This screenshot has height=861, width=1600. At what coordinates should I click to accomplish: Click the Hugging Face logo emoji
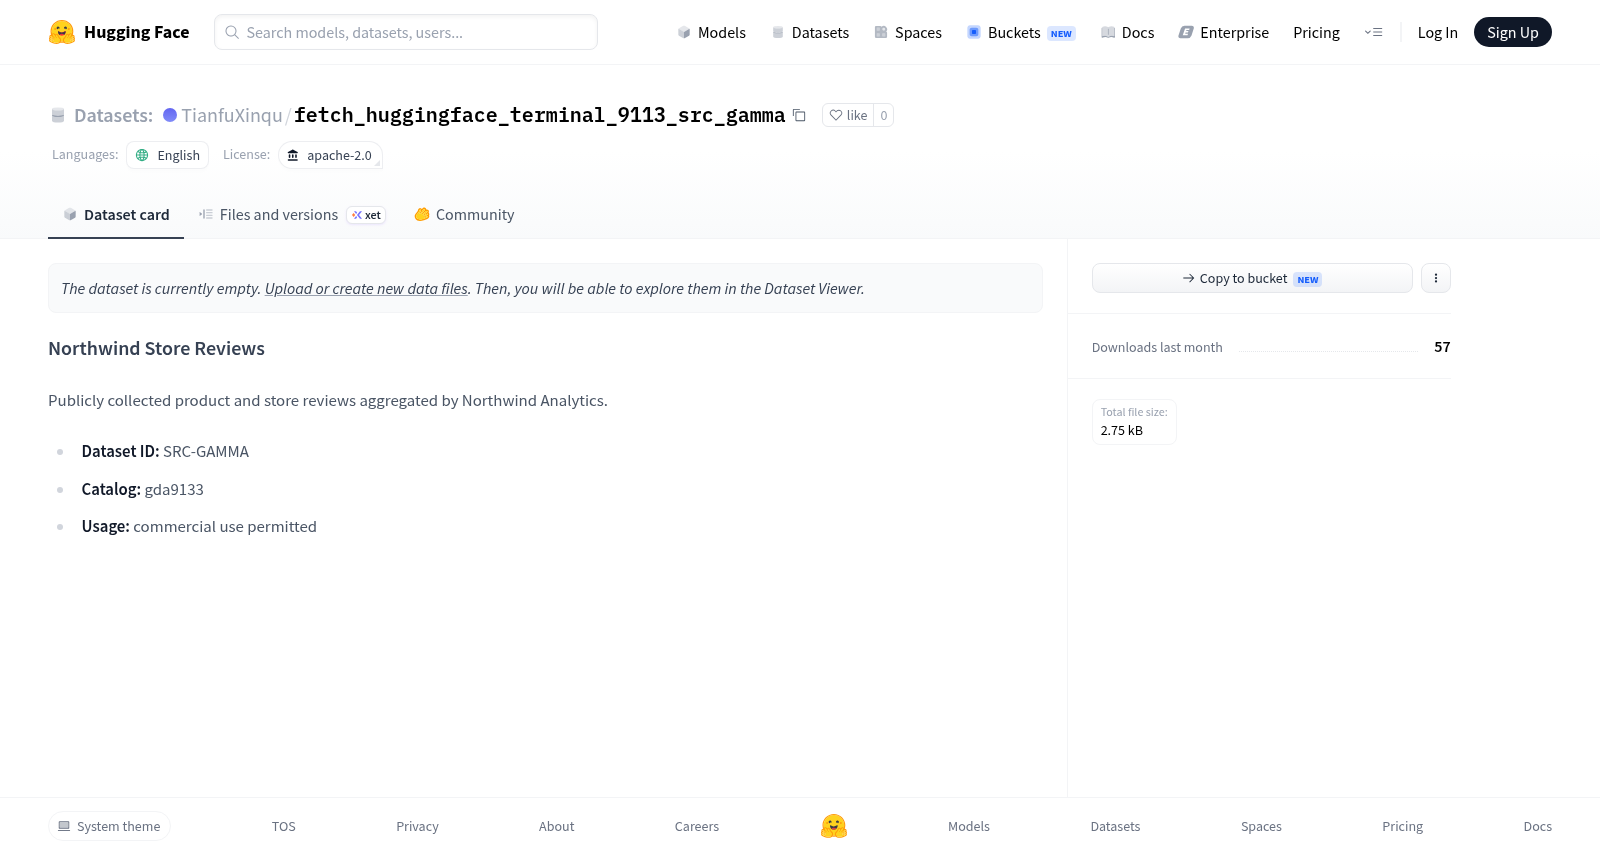click(62, 32)
